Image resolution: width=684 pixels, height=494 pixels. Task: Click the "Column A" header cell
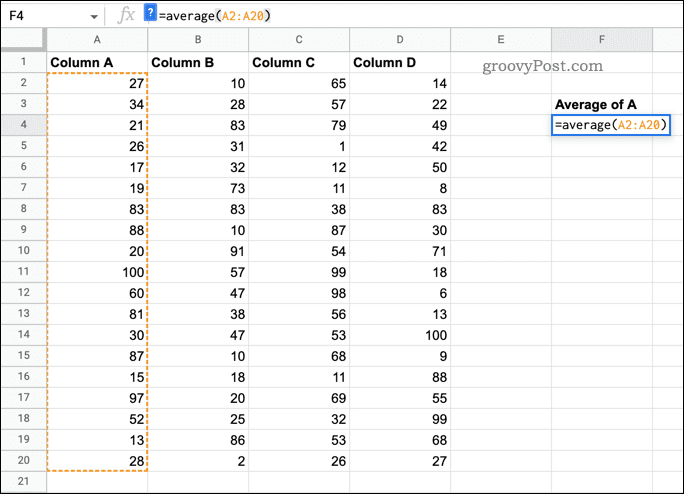(97, 62)
